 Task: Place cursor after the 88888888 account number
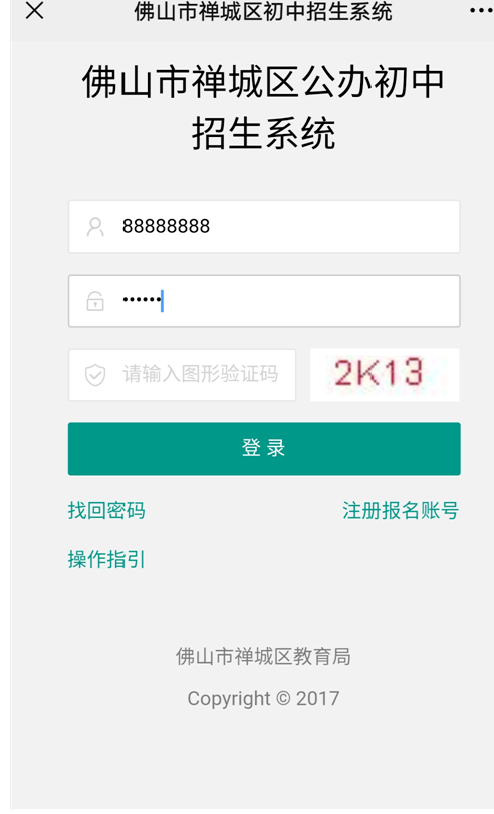pyautogui.click(x=212, y=226)
